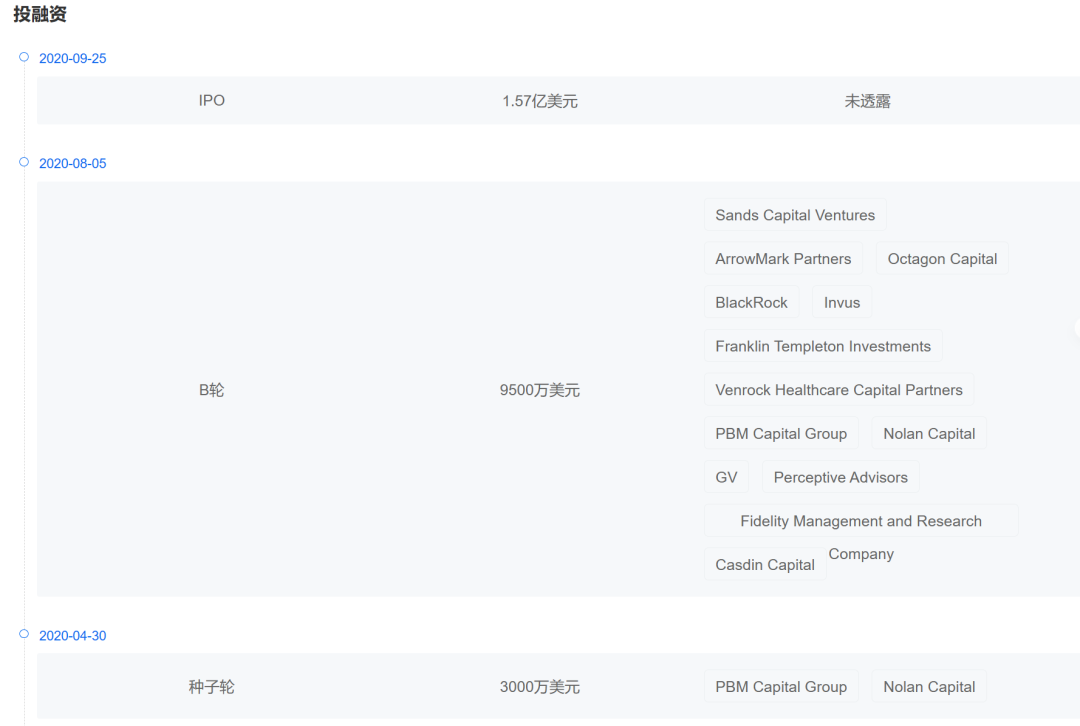1080x726 pixels.
Task: Click the BlackRock investor tag
Action: pyautogui.click(x=751, y=302)
